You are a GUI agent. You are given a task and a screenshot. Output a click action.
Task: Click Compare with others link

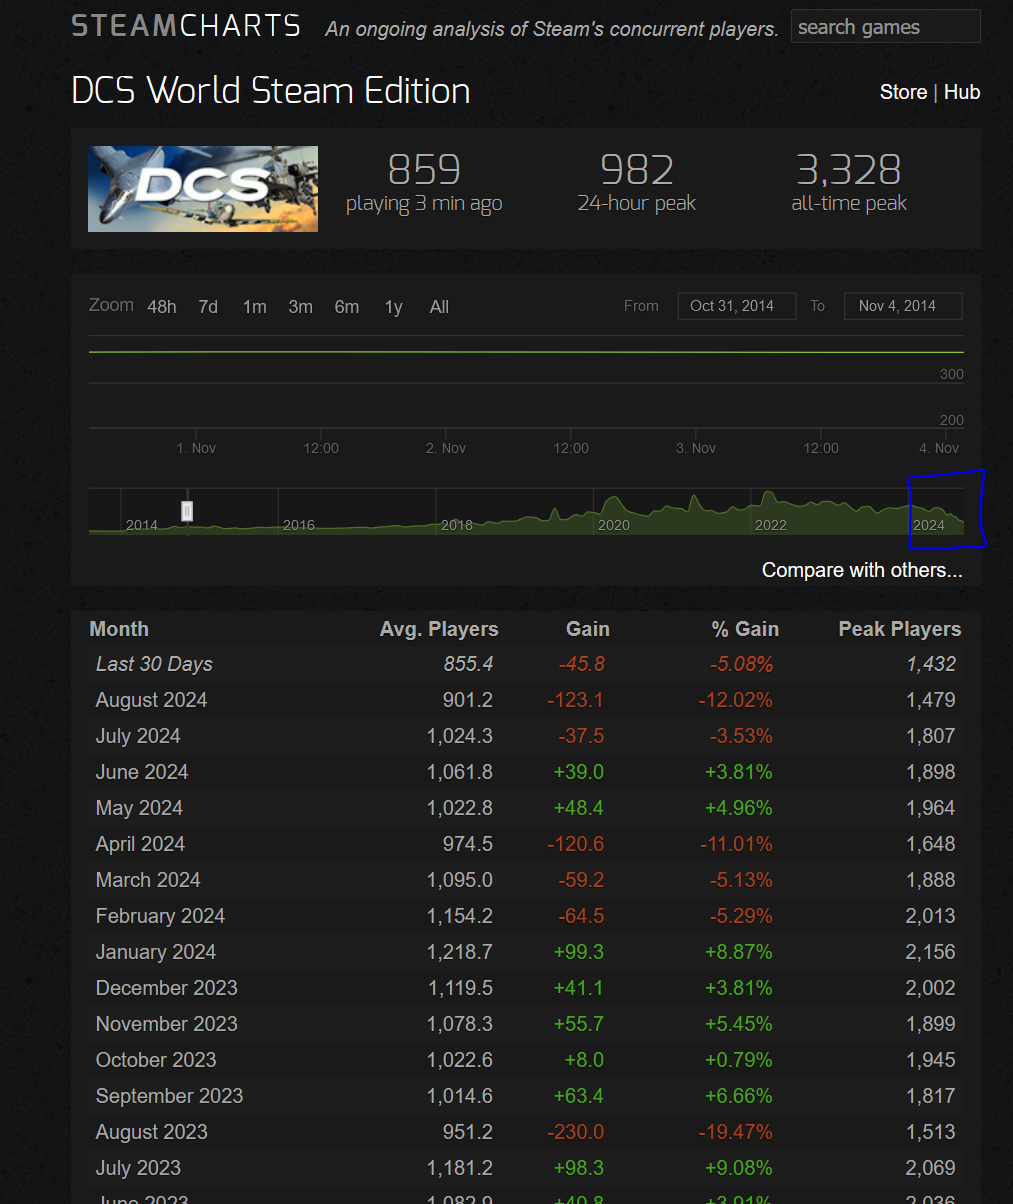pyautogui.click(x=862, y=570)
